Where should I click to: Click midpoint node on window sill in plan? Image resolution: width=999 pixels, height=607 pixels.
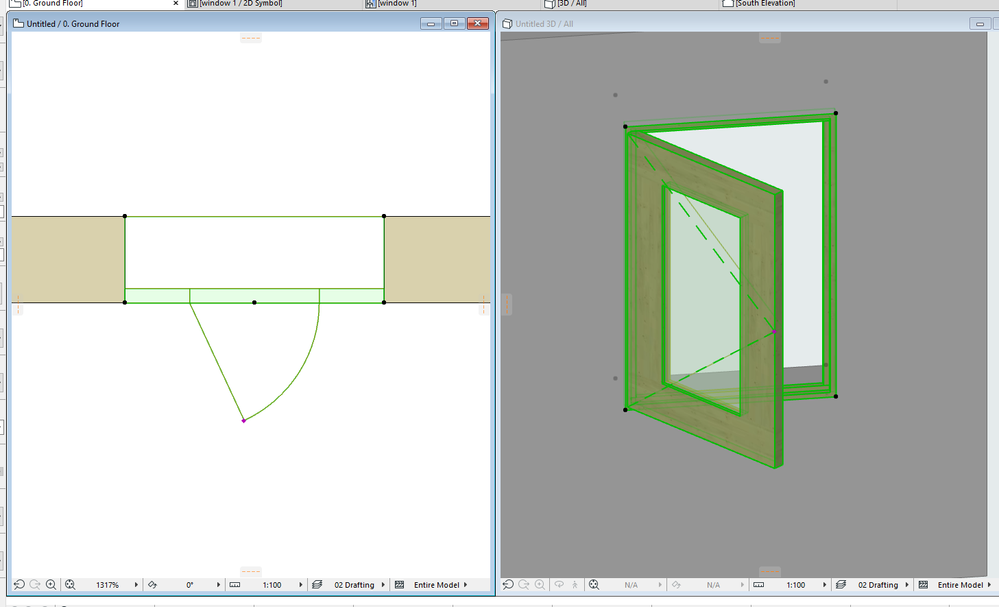(x=254, y=303)
